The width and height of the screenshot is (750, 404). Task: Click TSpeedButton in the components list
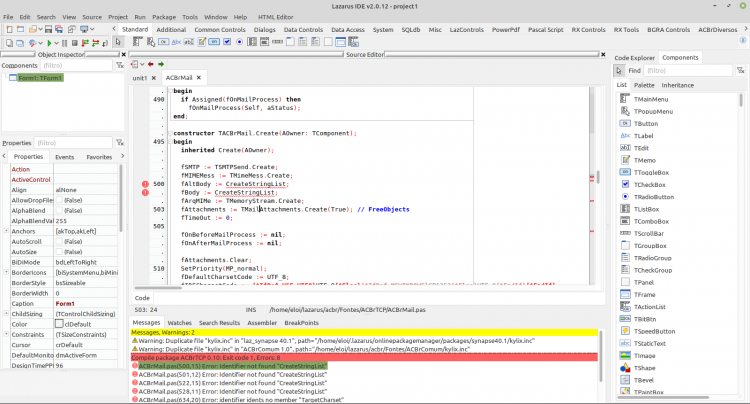tap(654, 331)
